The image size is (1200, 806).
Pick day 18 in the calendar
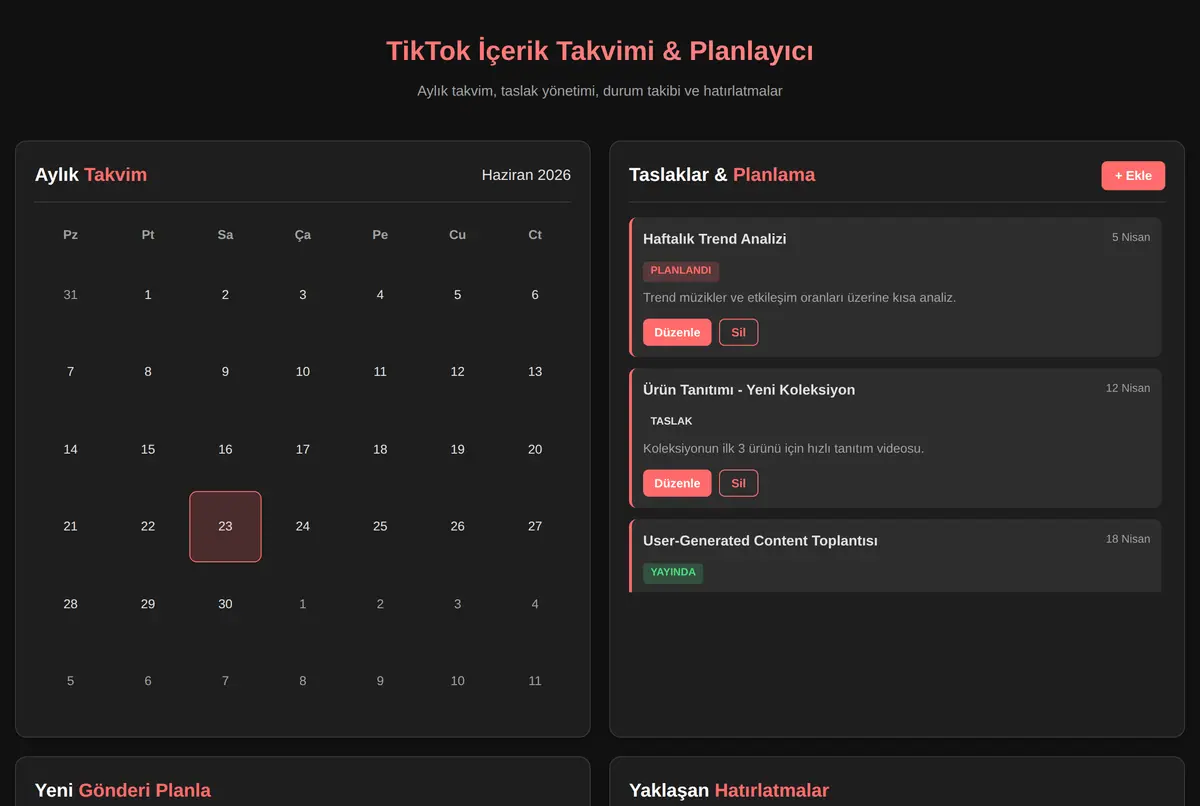pos(380,449)
